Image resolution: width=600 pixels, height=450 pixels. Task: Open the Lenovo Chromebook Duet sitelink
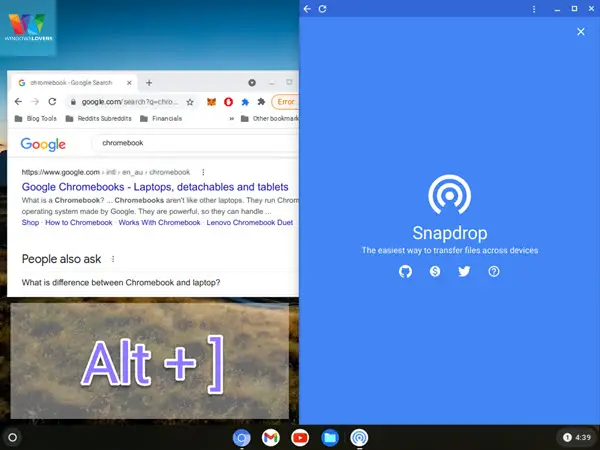point(249,223)
